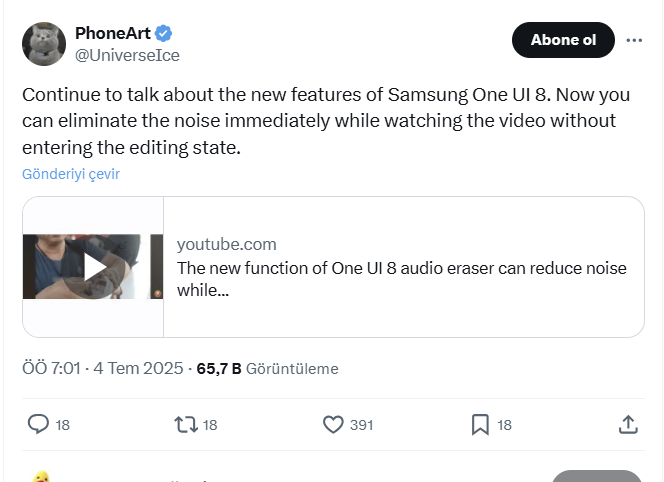Click the ÖÖ 7:01 timestamp
664x482 pixels.
[51, 368]
